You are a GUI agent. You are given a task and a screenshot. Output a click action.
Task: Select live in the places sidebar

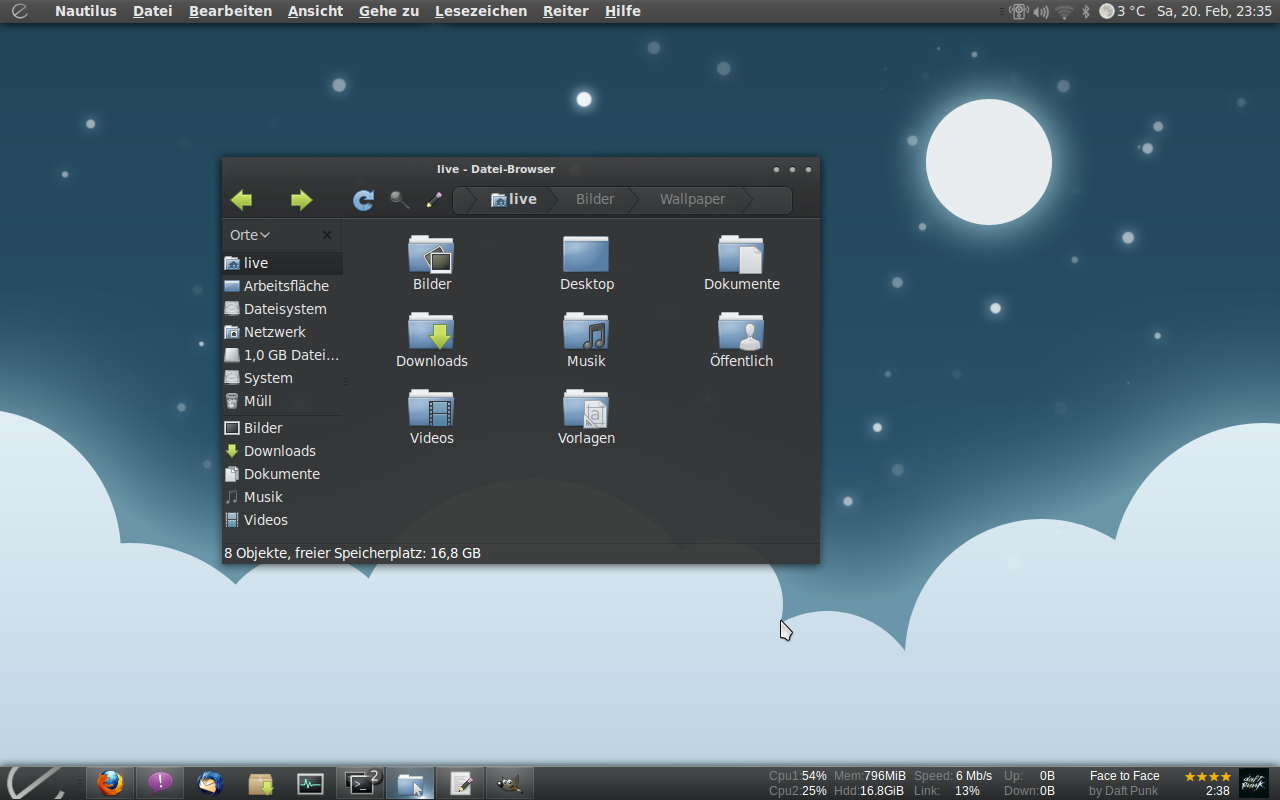tap(282, 263)
